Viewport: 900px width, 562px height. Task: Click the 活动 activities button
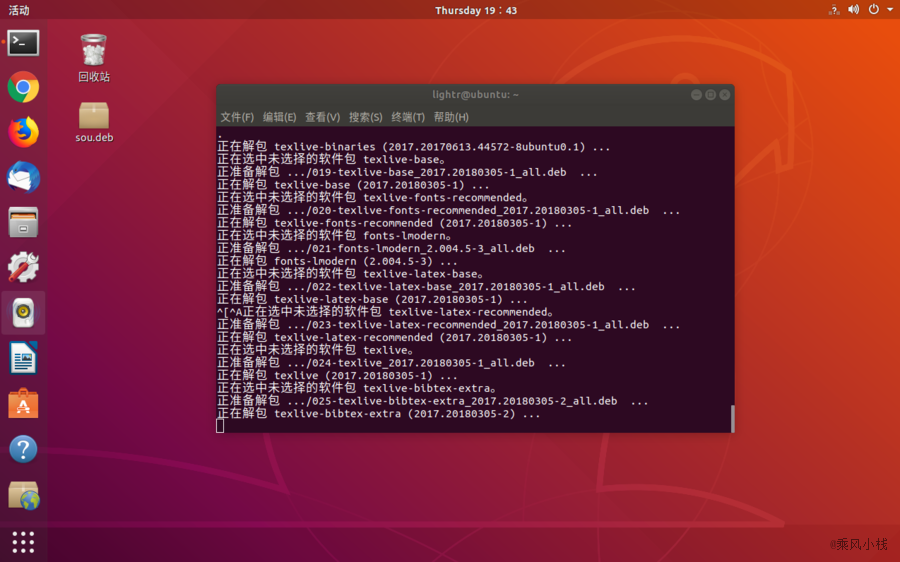tap(19, 10)
